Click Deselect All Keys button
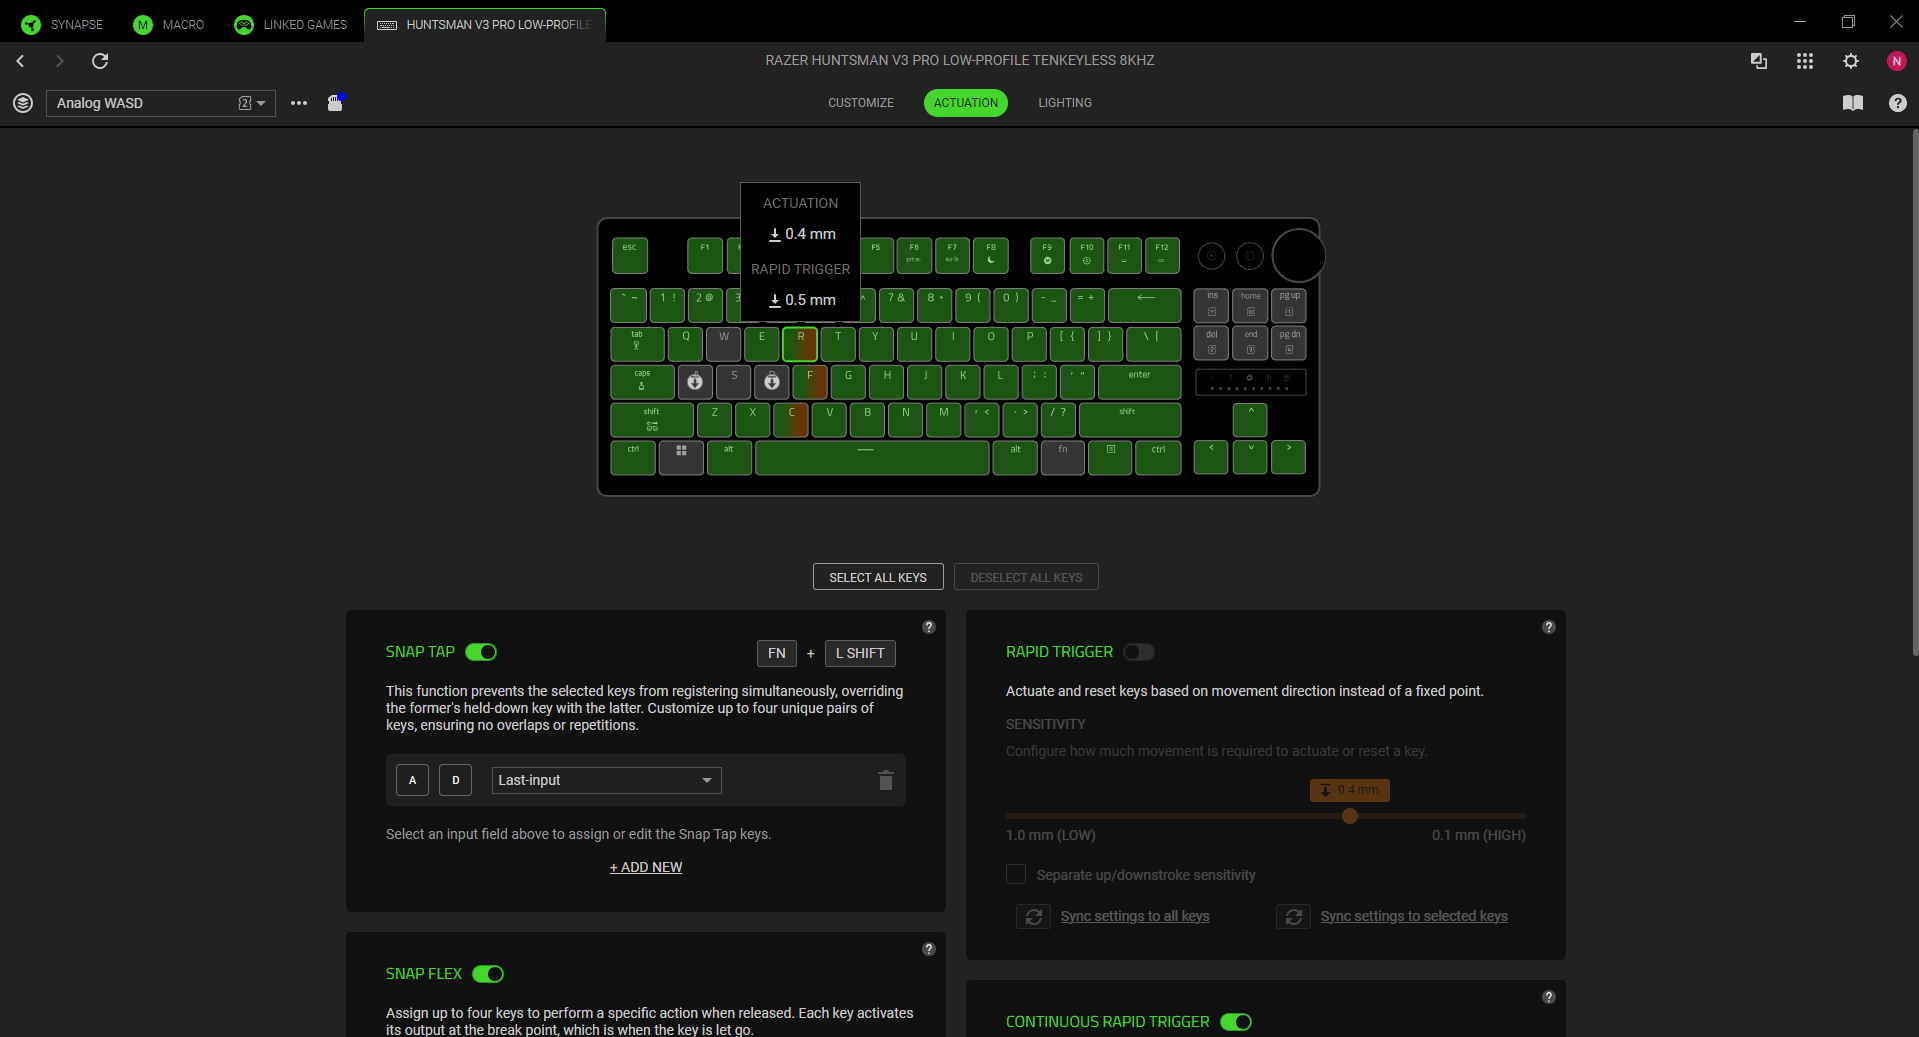Viewport: 1919px width, 1037px height. [1026, 577]
